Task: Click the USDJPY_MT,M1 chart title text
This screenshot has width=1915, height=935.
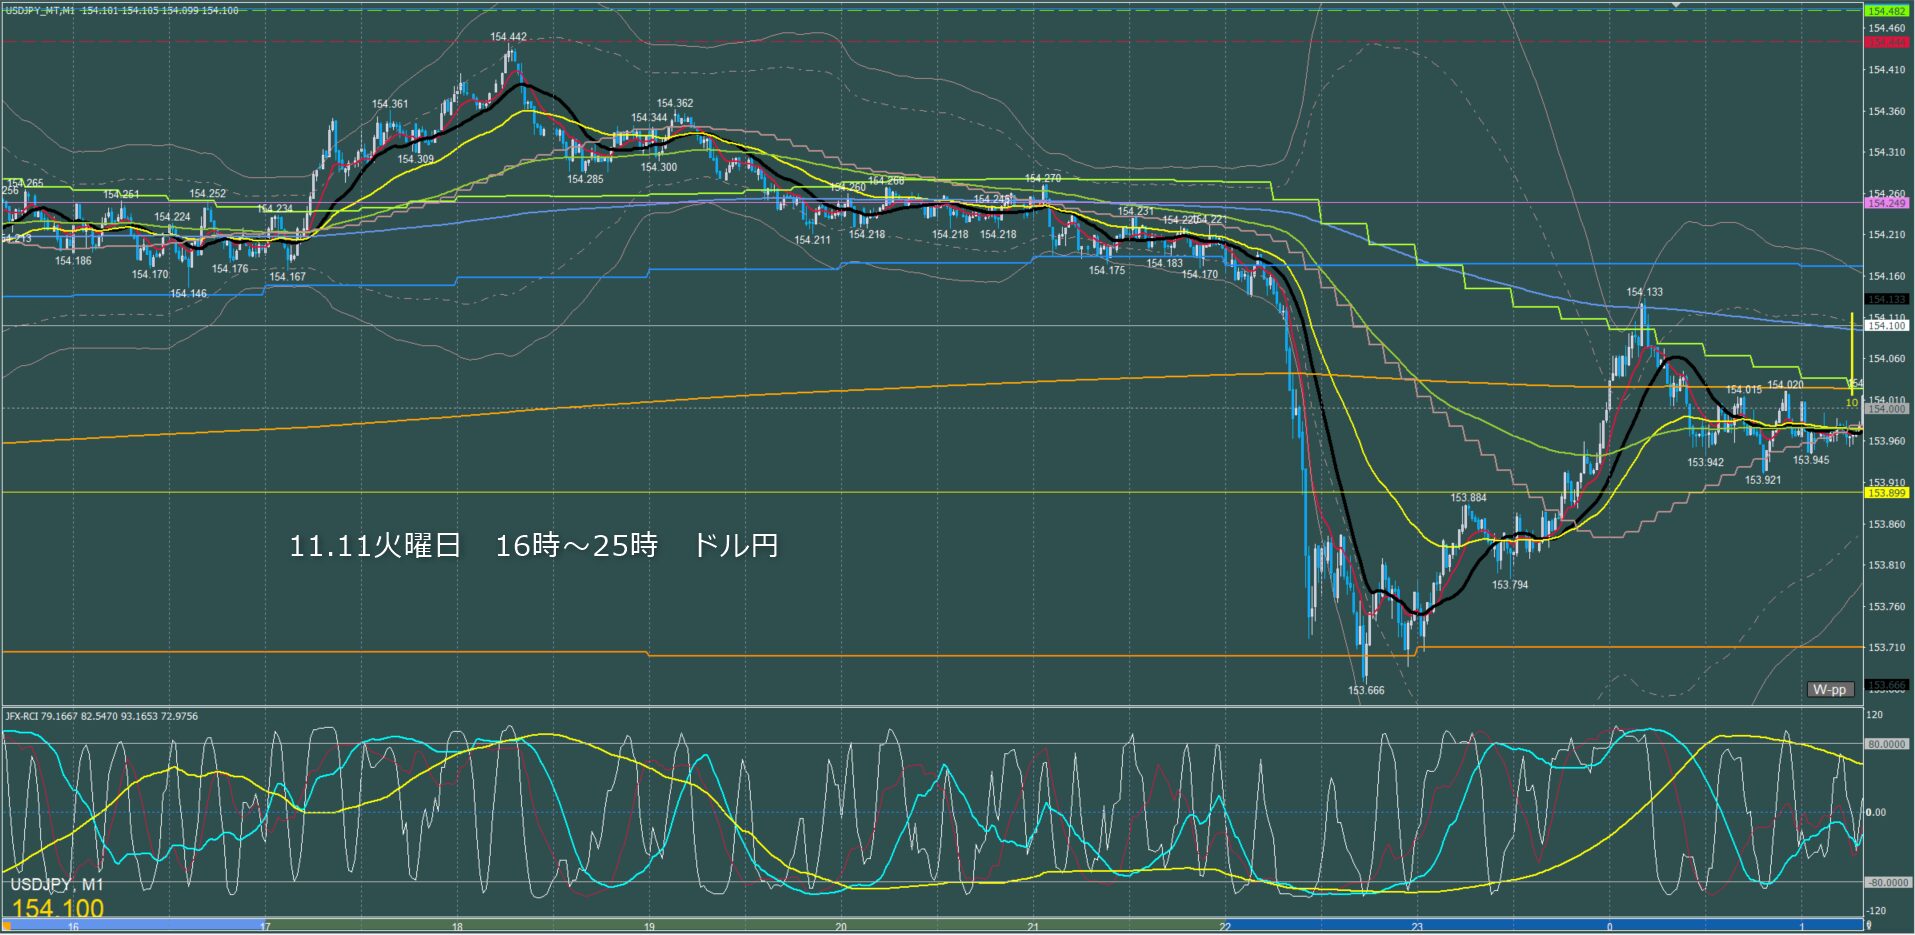Action: [x=40, y=10]
